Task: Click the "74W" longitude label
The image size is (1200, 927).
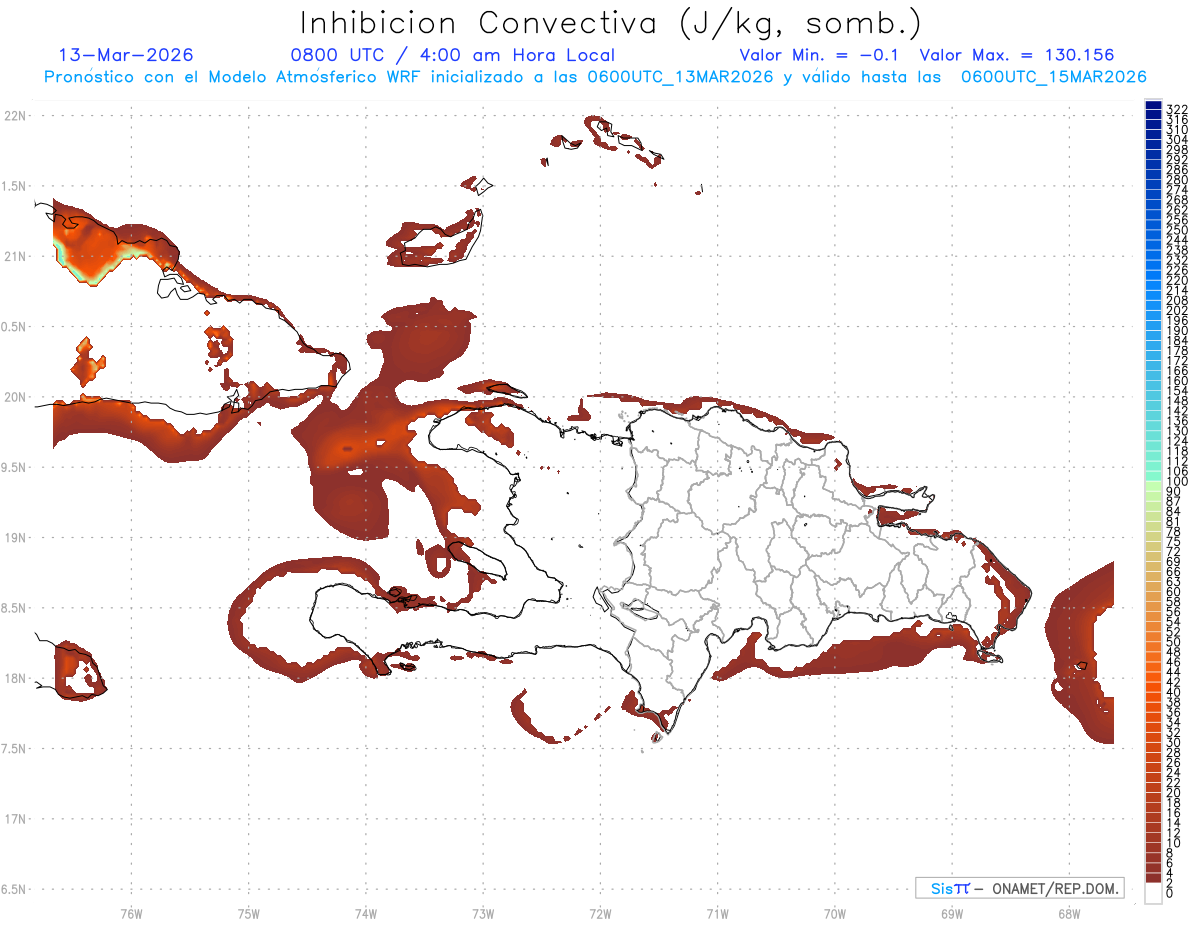Action: click(365, 913)
